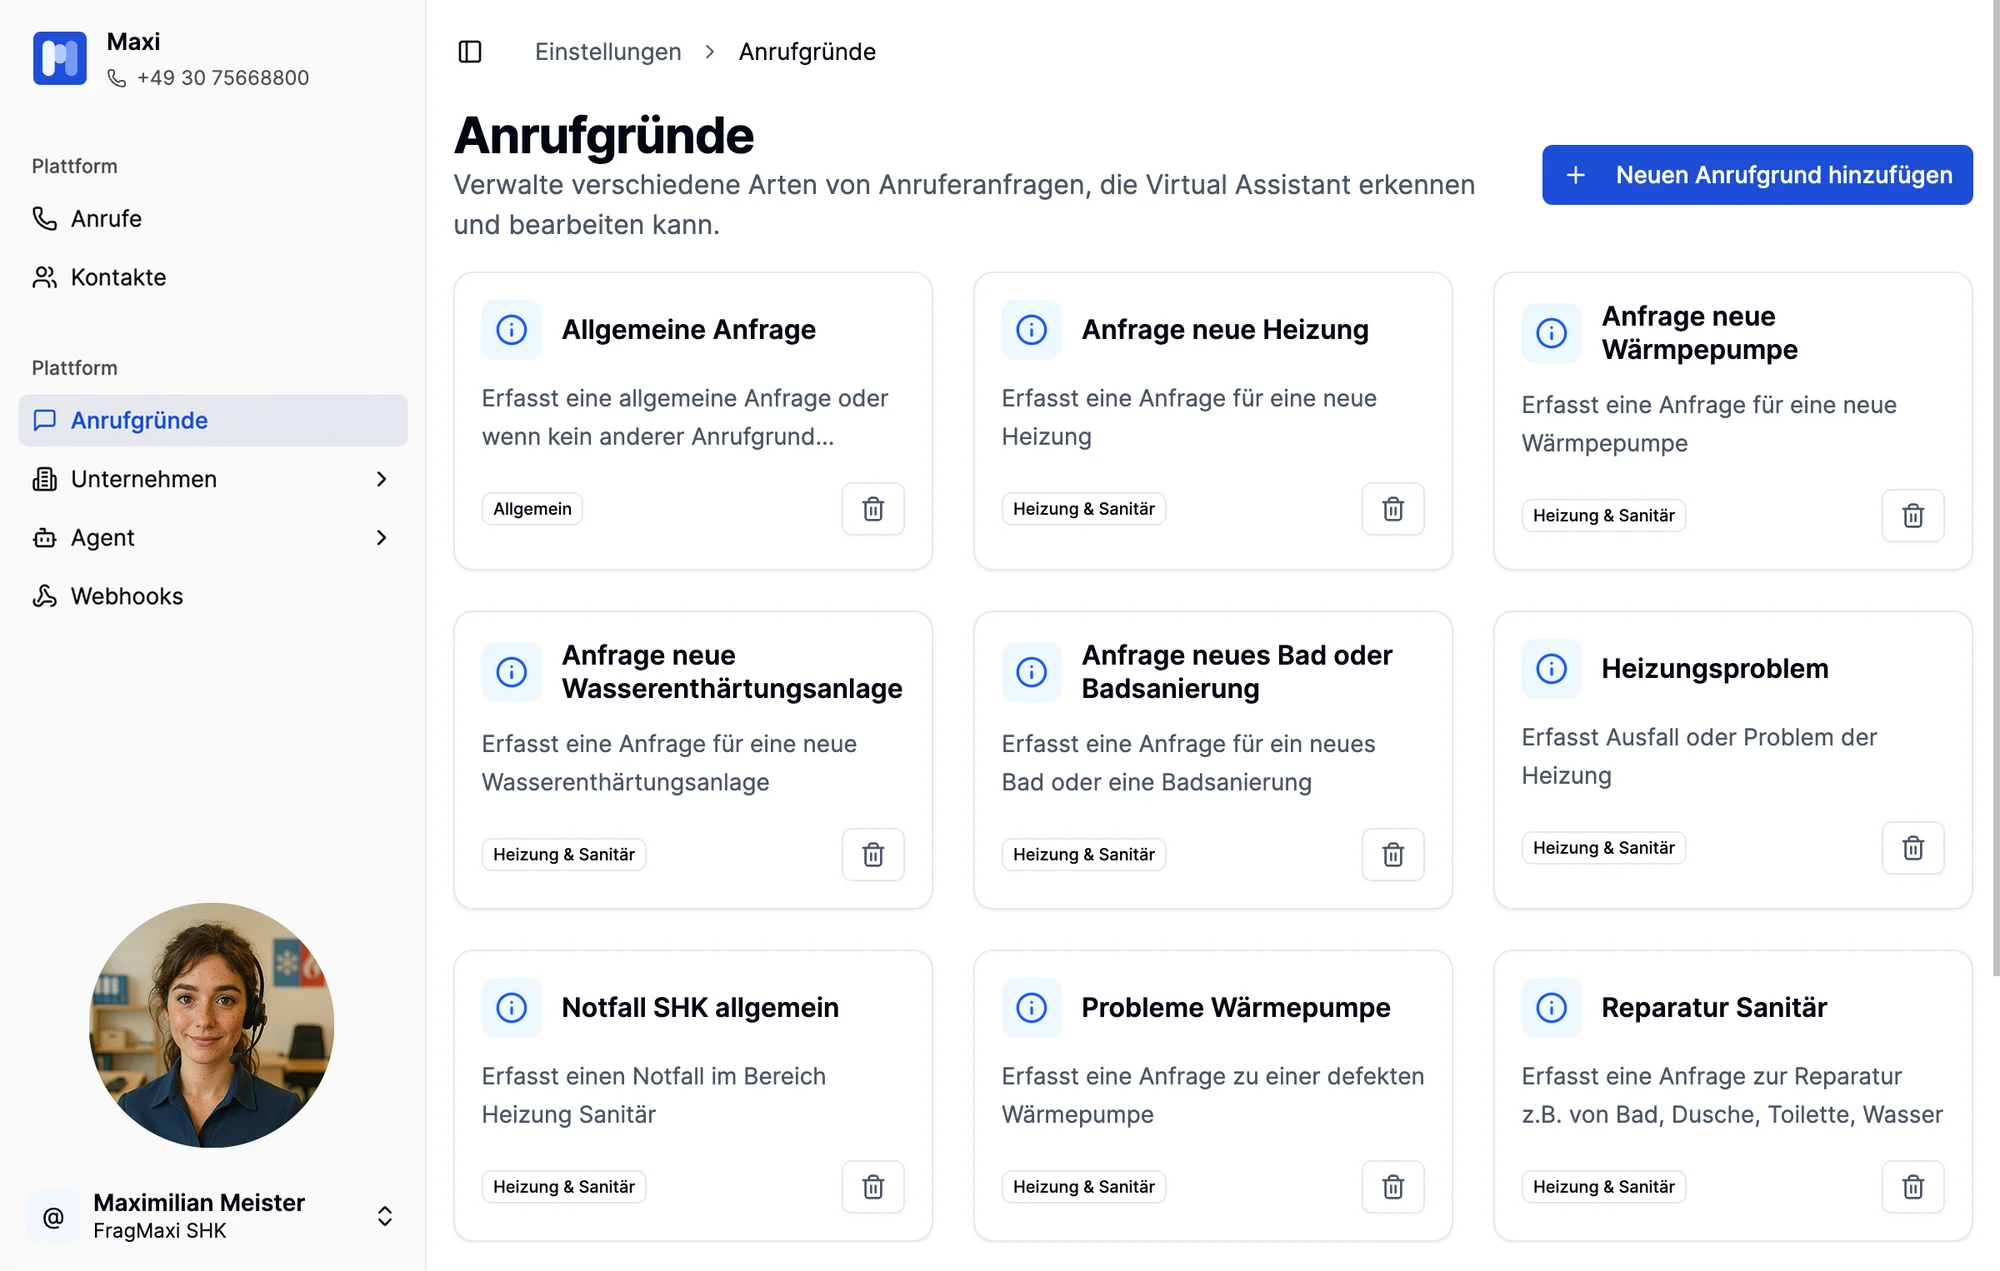
Task: Delete Allgemeine Anfrage via trash icon
Action: tap(872, 509)
